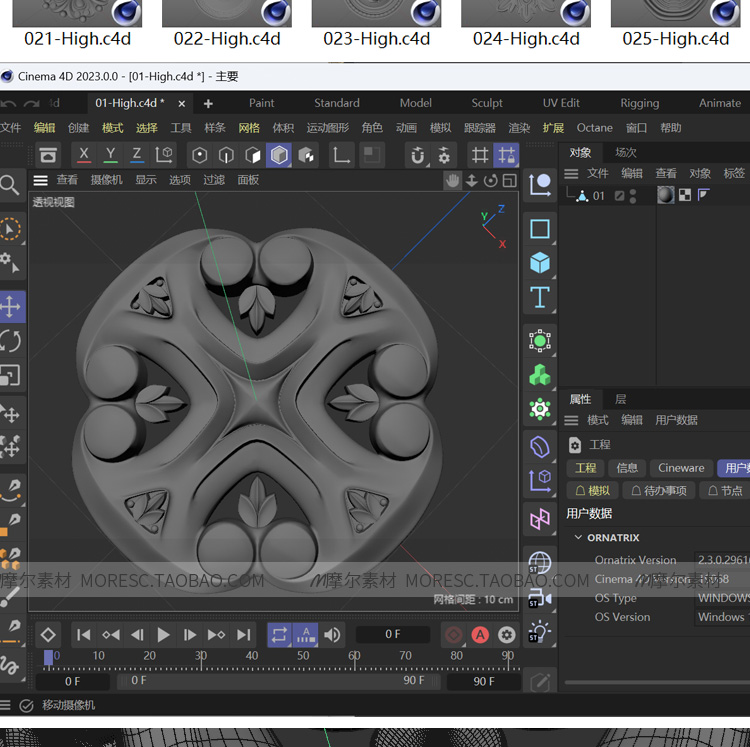The height and width of the screenshot is (747, 750).
Task: Toggle the Z axis lock
Action: click(x=137, y=155)
